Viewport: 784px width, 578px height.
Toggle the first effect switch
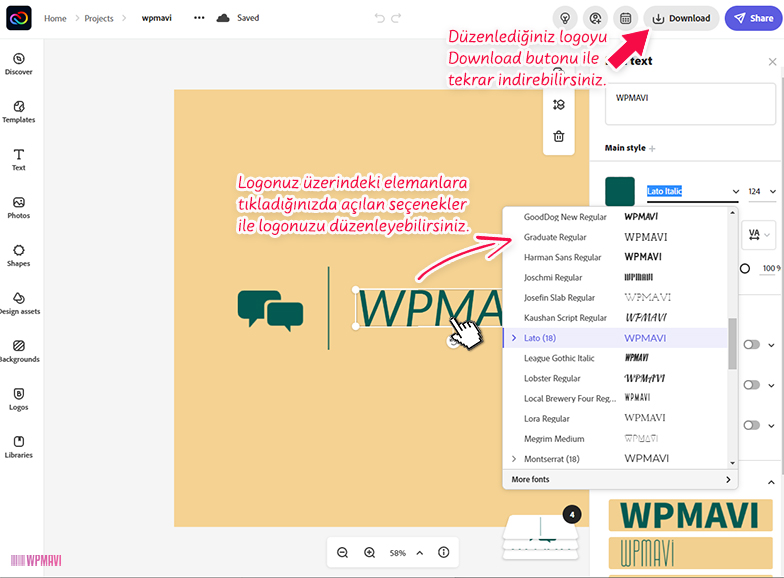point(752,344)
